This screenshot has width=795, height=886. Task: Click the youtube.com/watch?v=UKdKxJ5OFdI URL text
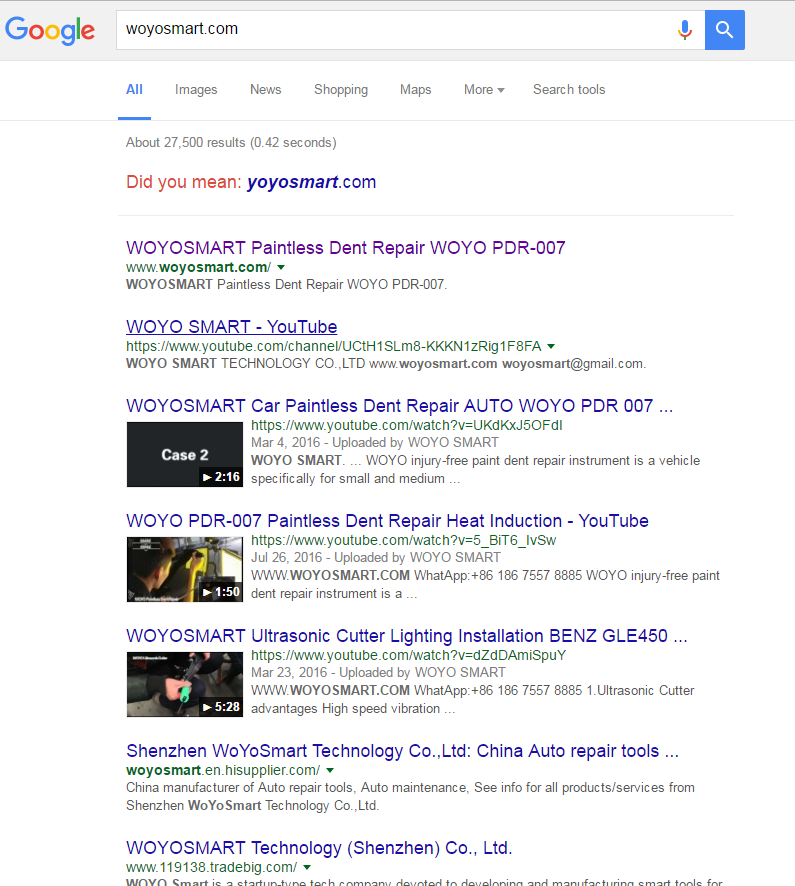407,425
